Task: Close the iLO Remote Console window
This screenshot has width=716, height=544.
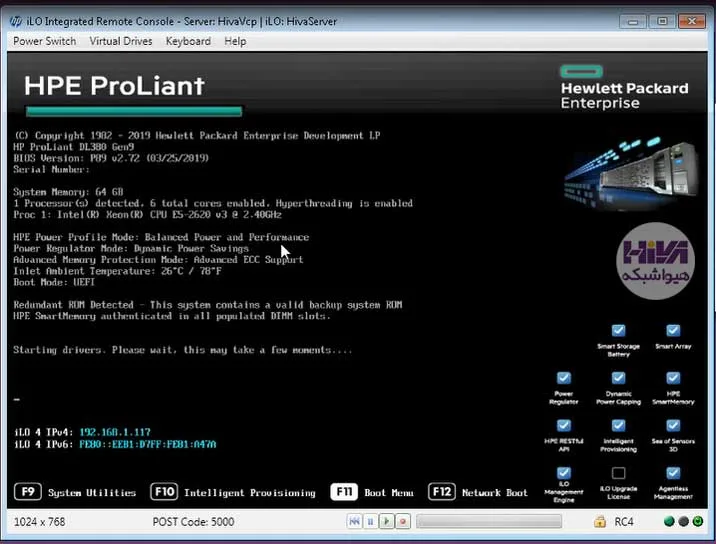Action: pos(692,21)
